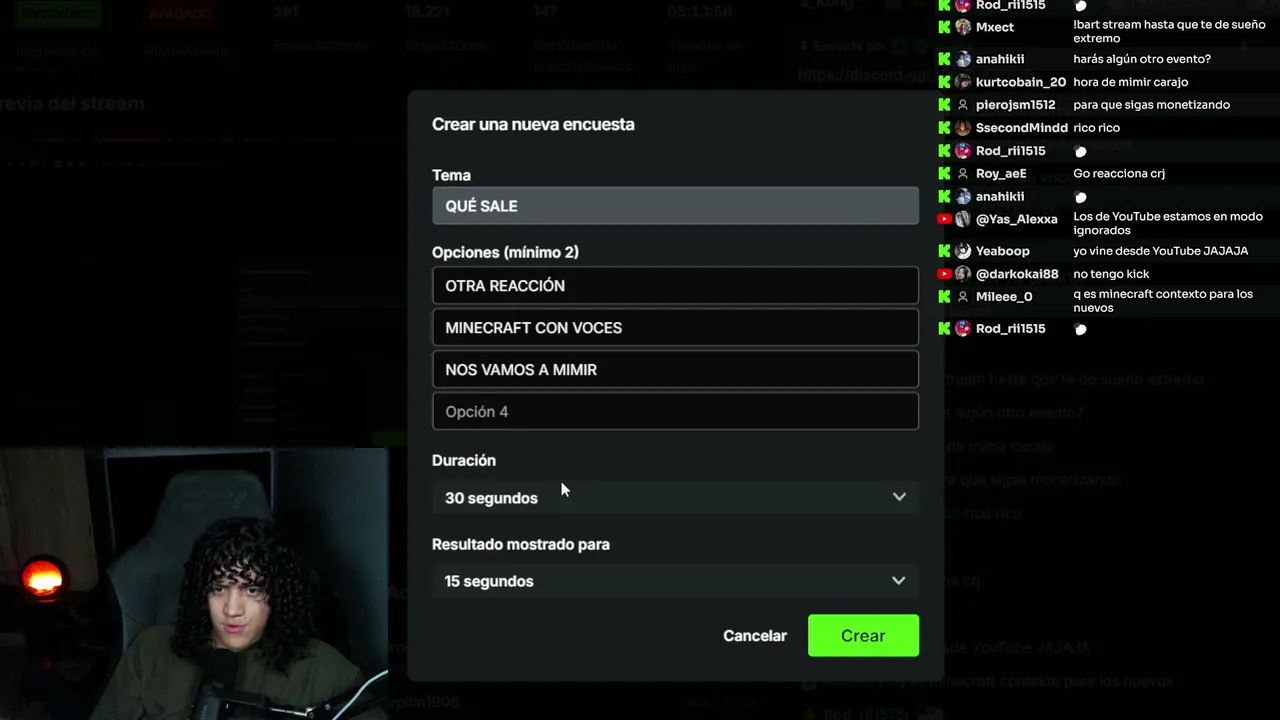Click the message "Los de YouTube estamos en modo ignorados"
Viewport: 1280px width, 720px height.
coord(1168,223)
